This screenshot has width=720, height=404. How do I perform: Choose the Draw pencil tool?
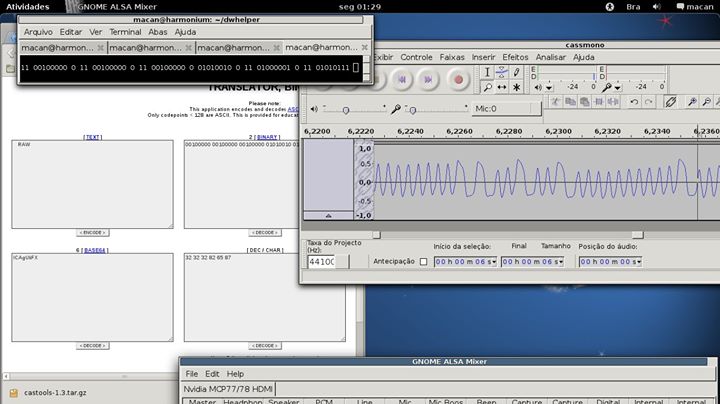click(516, 72)
